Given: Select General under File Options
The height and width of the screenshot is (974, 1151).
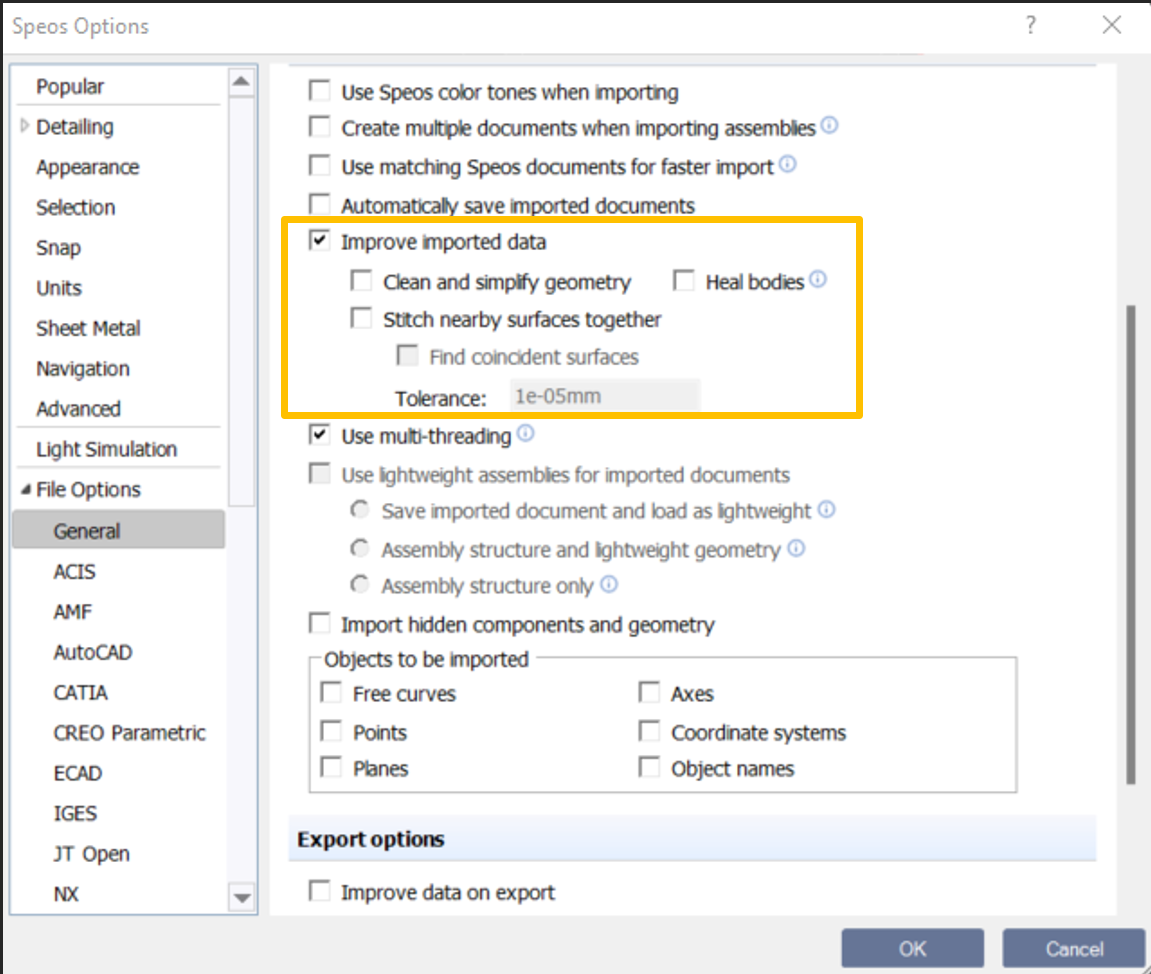Looking at the screenshot, I should [x=119, y=530].
